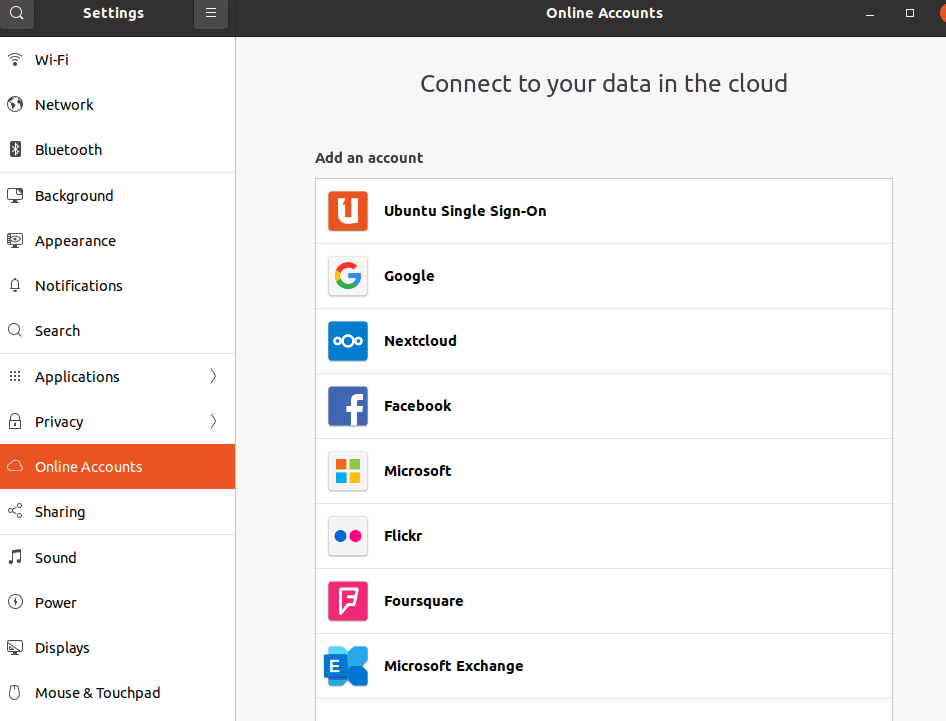Select the Privacy sidebar entry

118,421
